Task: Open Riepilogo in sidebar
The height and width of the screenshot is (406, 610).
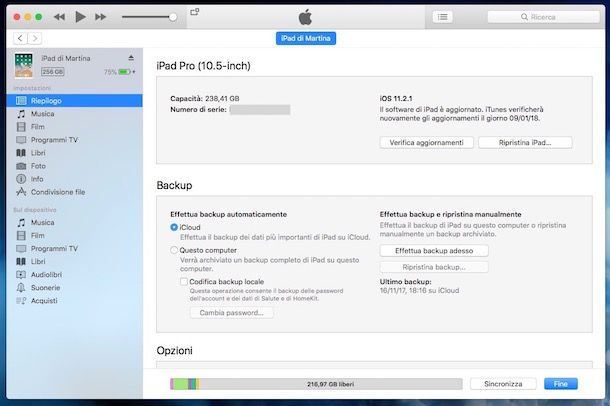Action: tap(74, 101)
